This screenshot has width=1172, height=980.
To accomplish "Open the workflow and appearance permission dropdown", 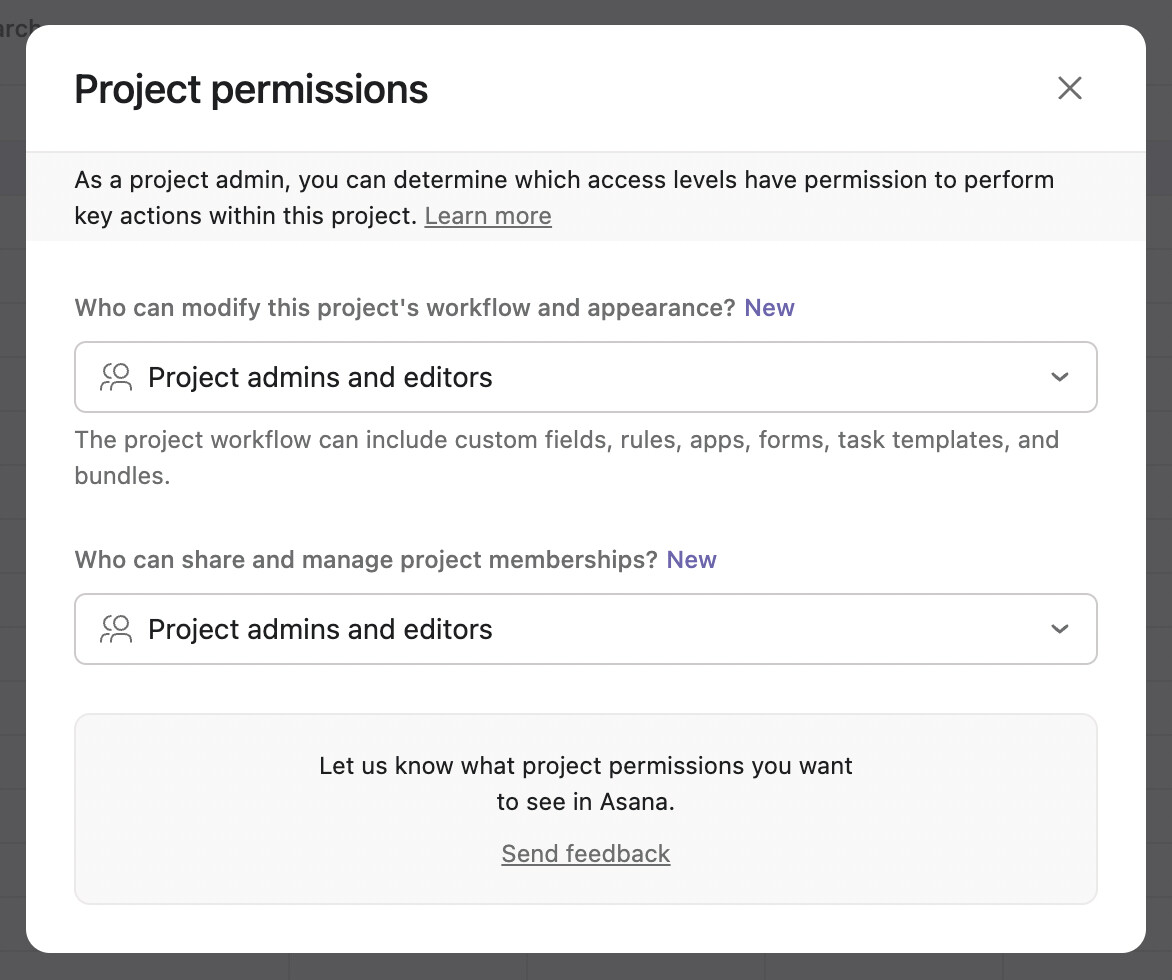I will click(x=586, y=377).
